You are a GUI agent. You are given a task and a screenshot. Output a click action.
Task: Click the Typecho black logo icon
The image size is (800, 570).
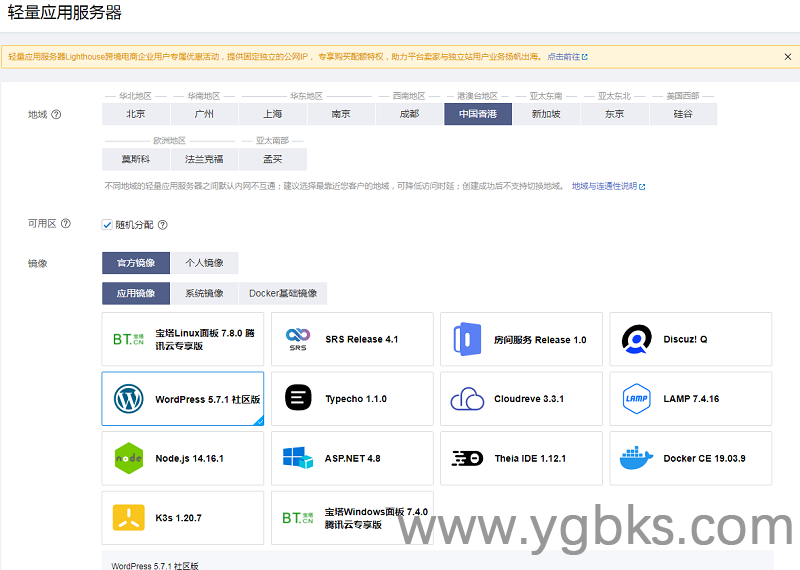click(x=298, y=398)
